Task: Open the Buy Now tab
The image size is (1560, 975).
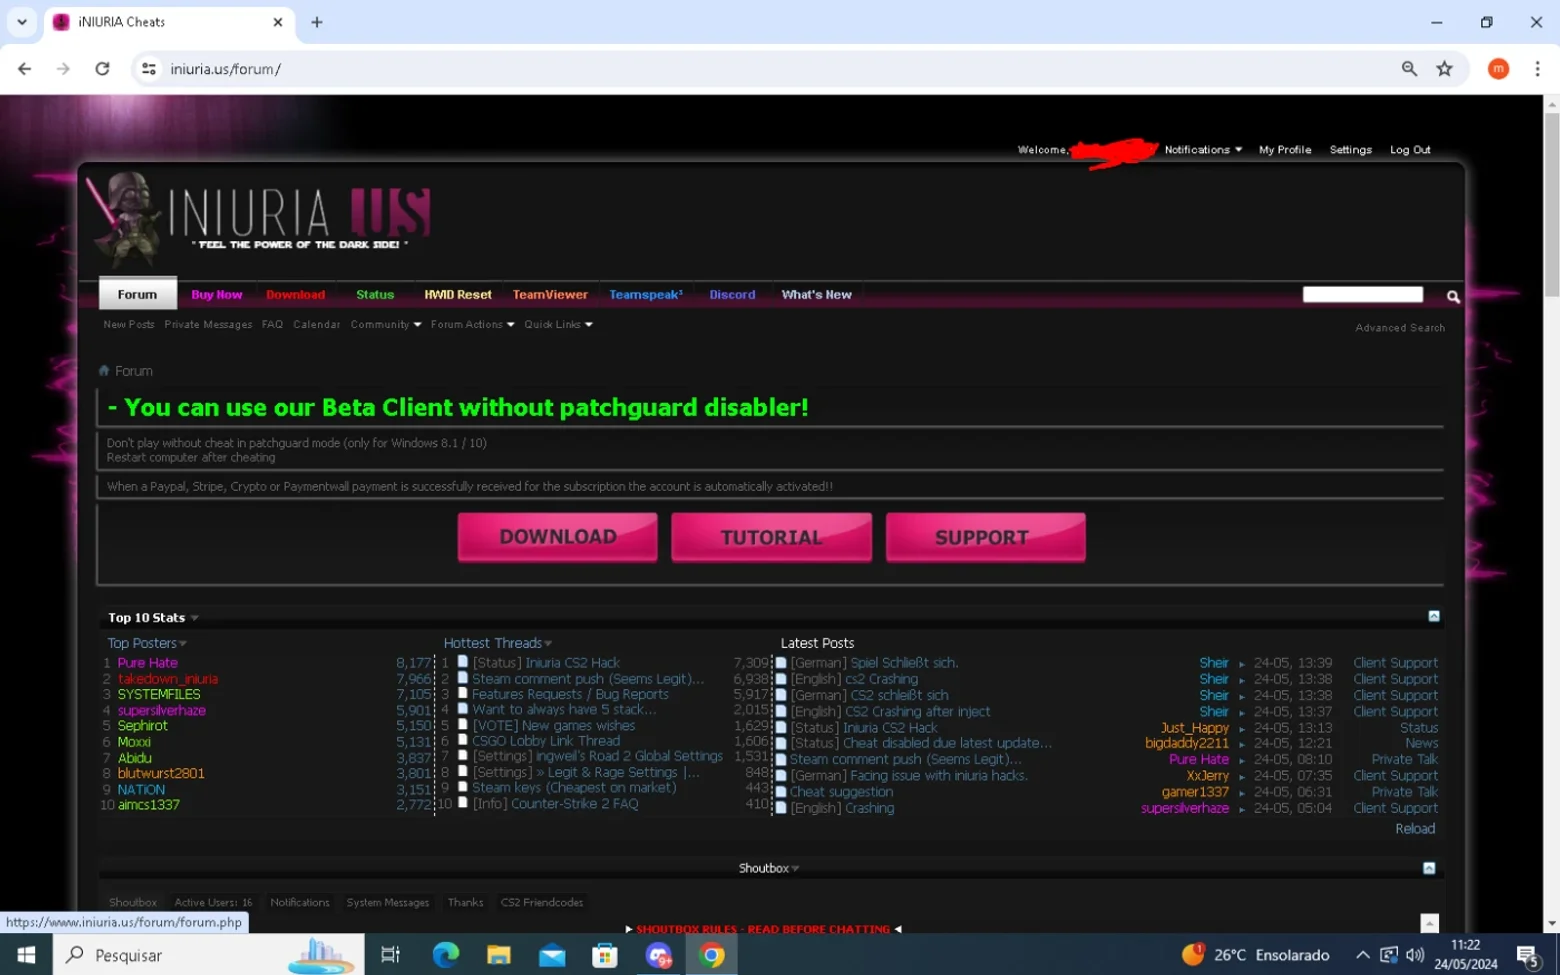Action: pyautogui.click(x=217, y=295)
